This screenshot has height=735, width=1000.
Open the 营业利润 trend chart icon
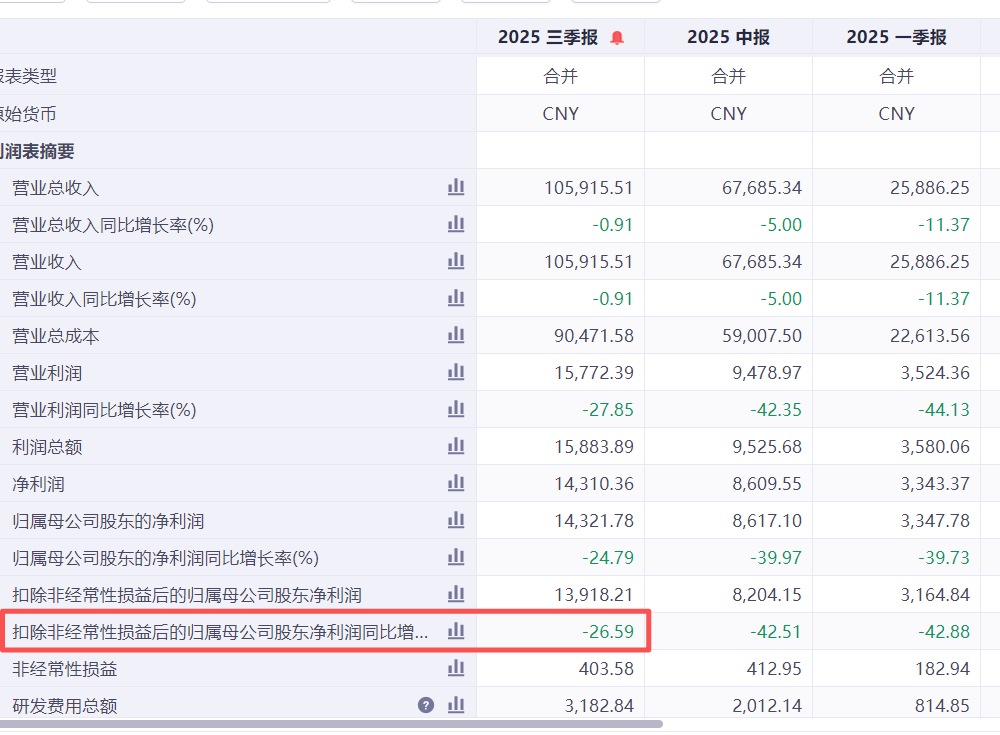pos(456,372)
